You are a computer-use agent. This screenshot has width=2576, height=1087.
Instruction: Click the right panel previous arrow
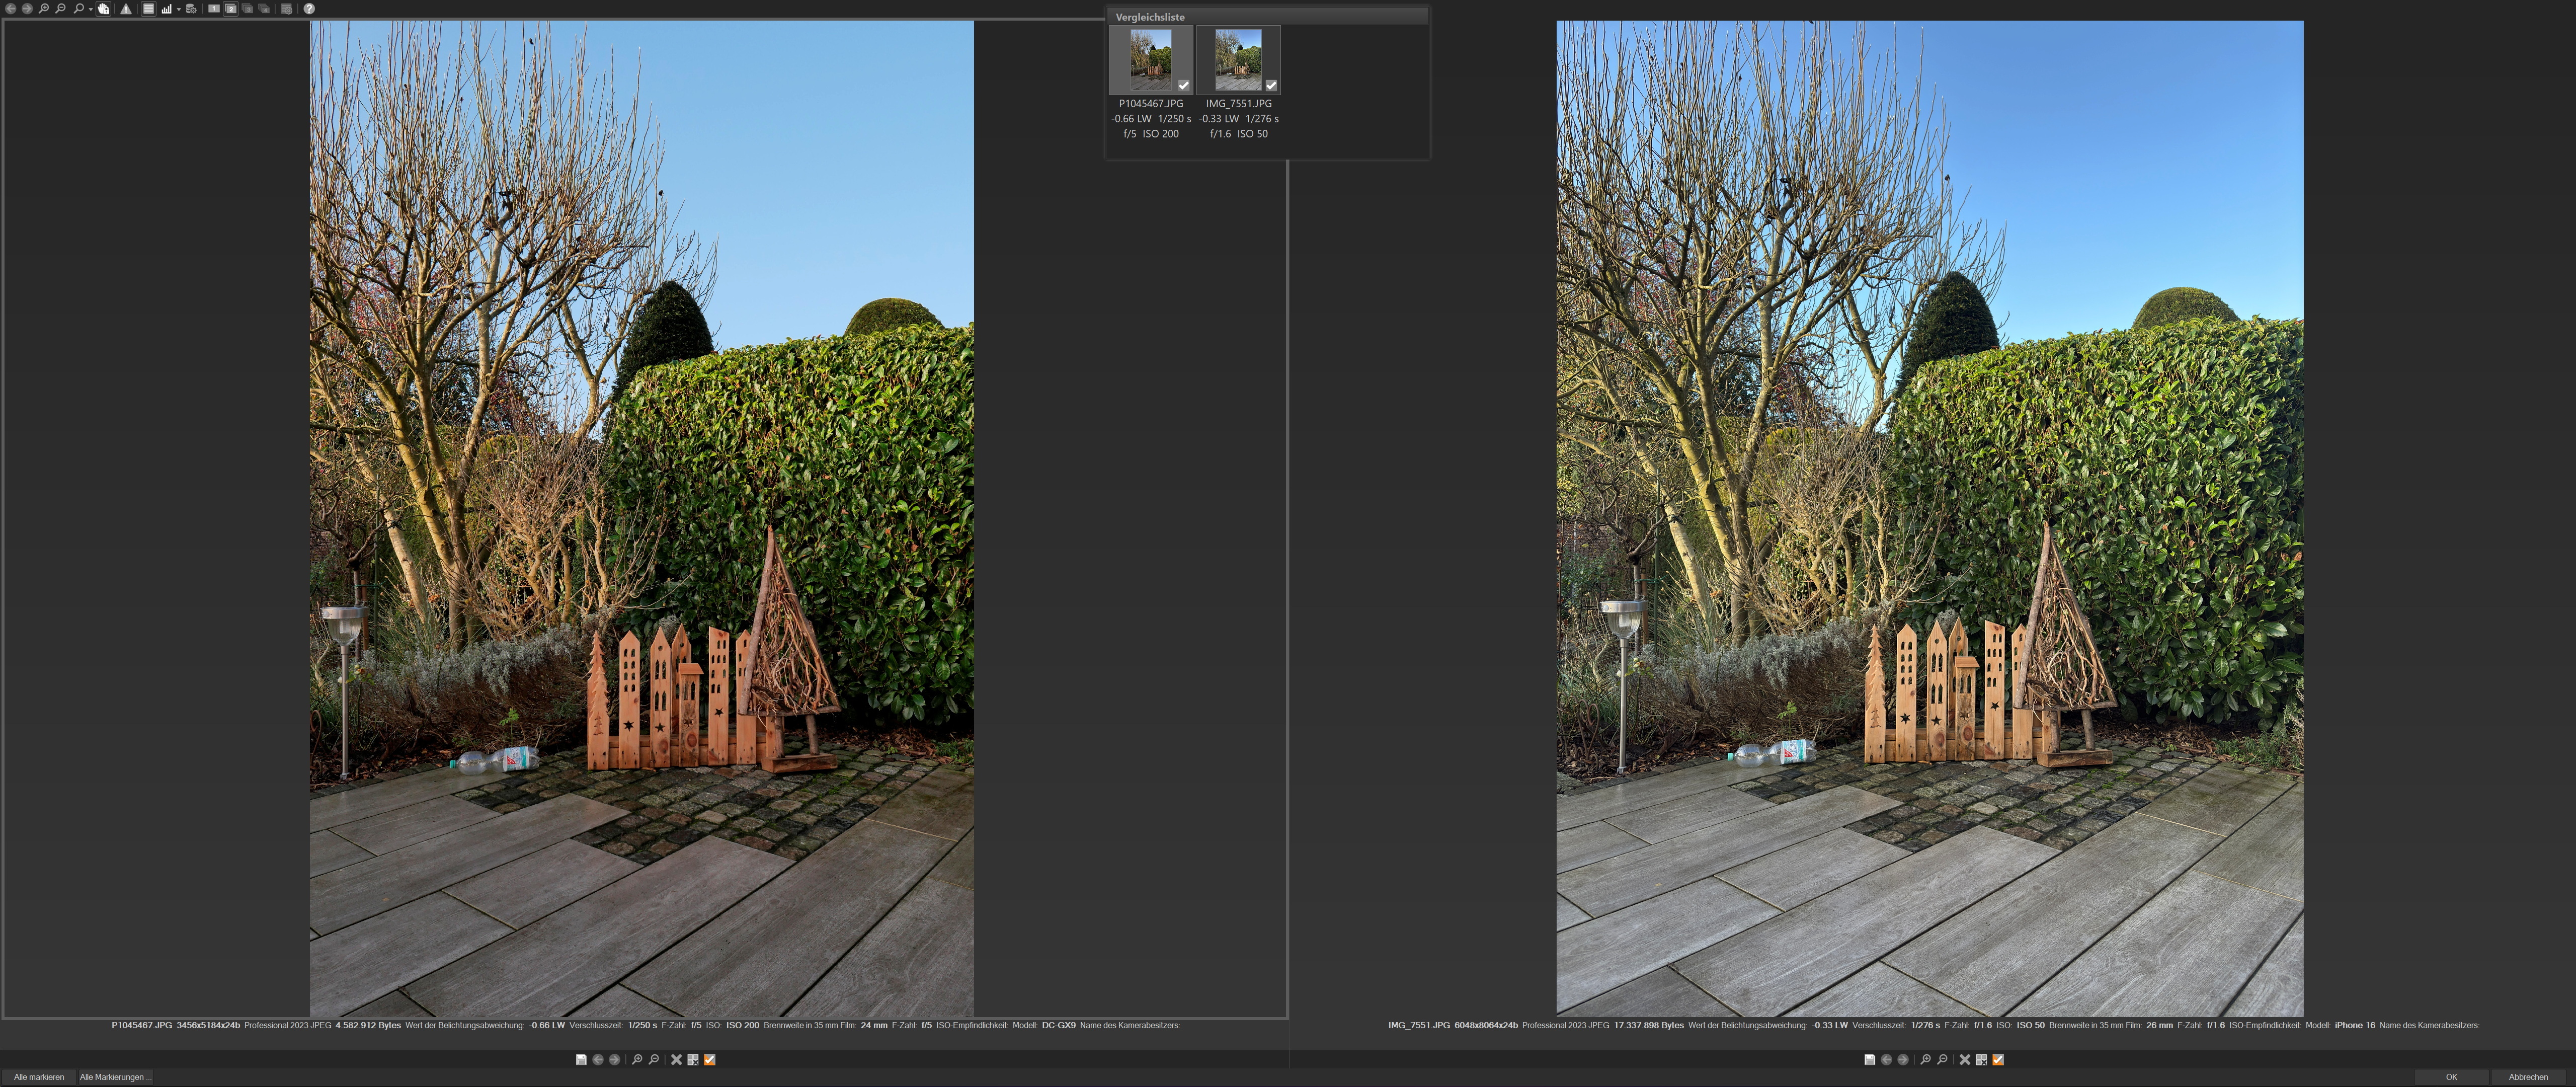click(x=1886, y=1060)
